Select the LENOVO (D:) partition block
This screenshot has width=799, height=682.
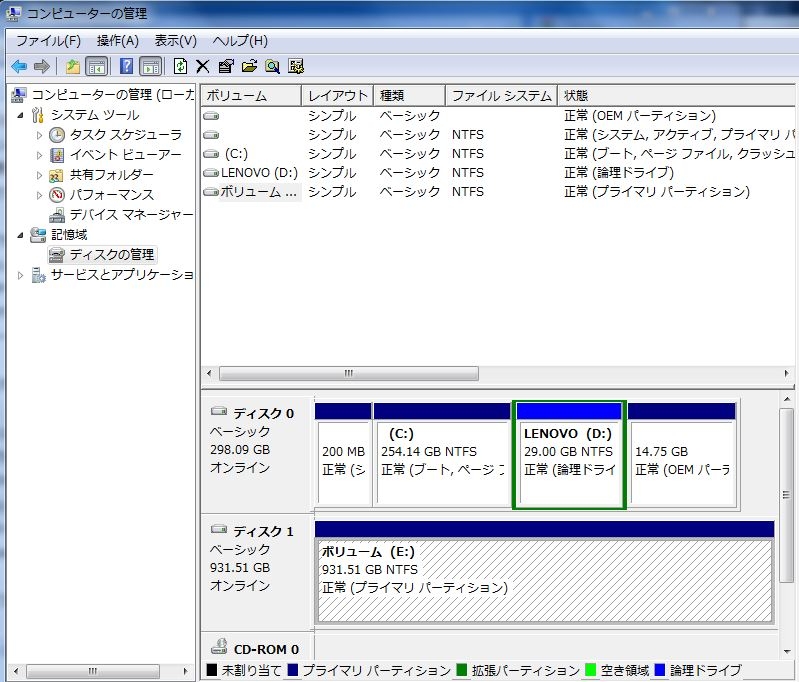(x=569, y=455)
